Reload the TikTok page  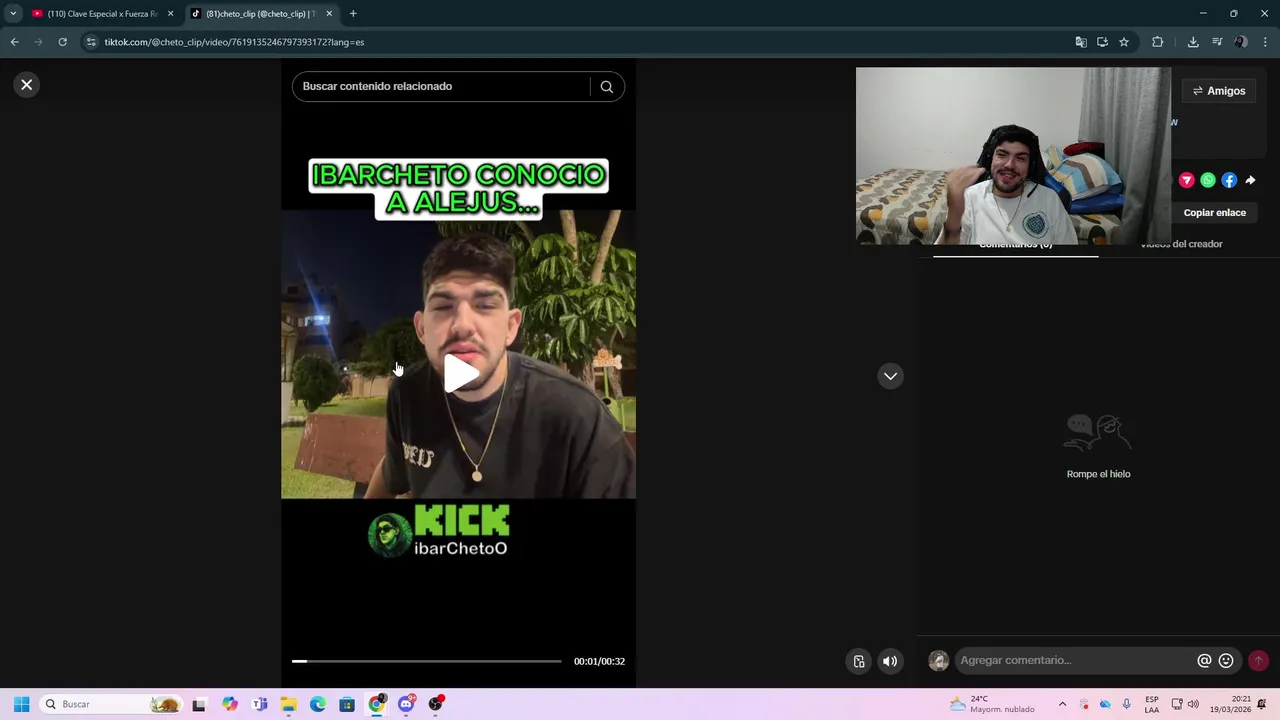(62, 42)
